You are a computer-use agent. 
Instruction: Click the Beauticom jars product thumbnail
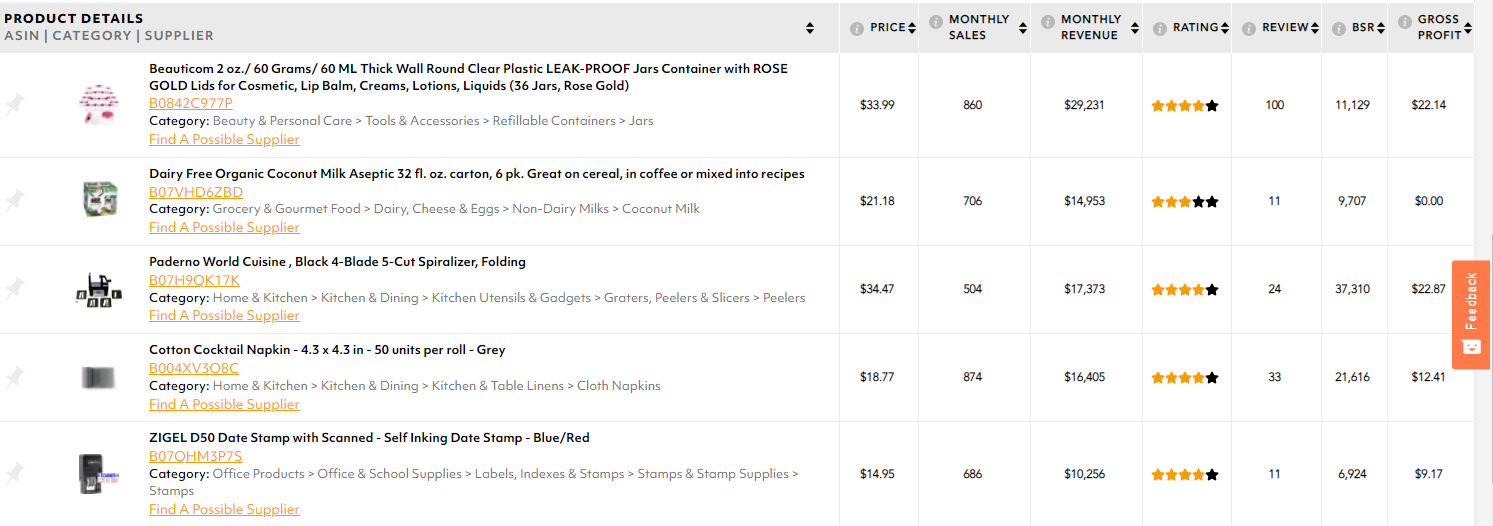[x=99, y=104]
